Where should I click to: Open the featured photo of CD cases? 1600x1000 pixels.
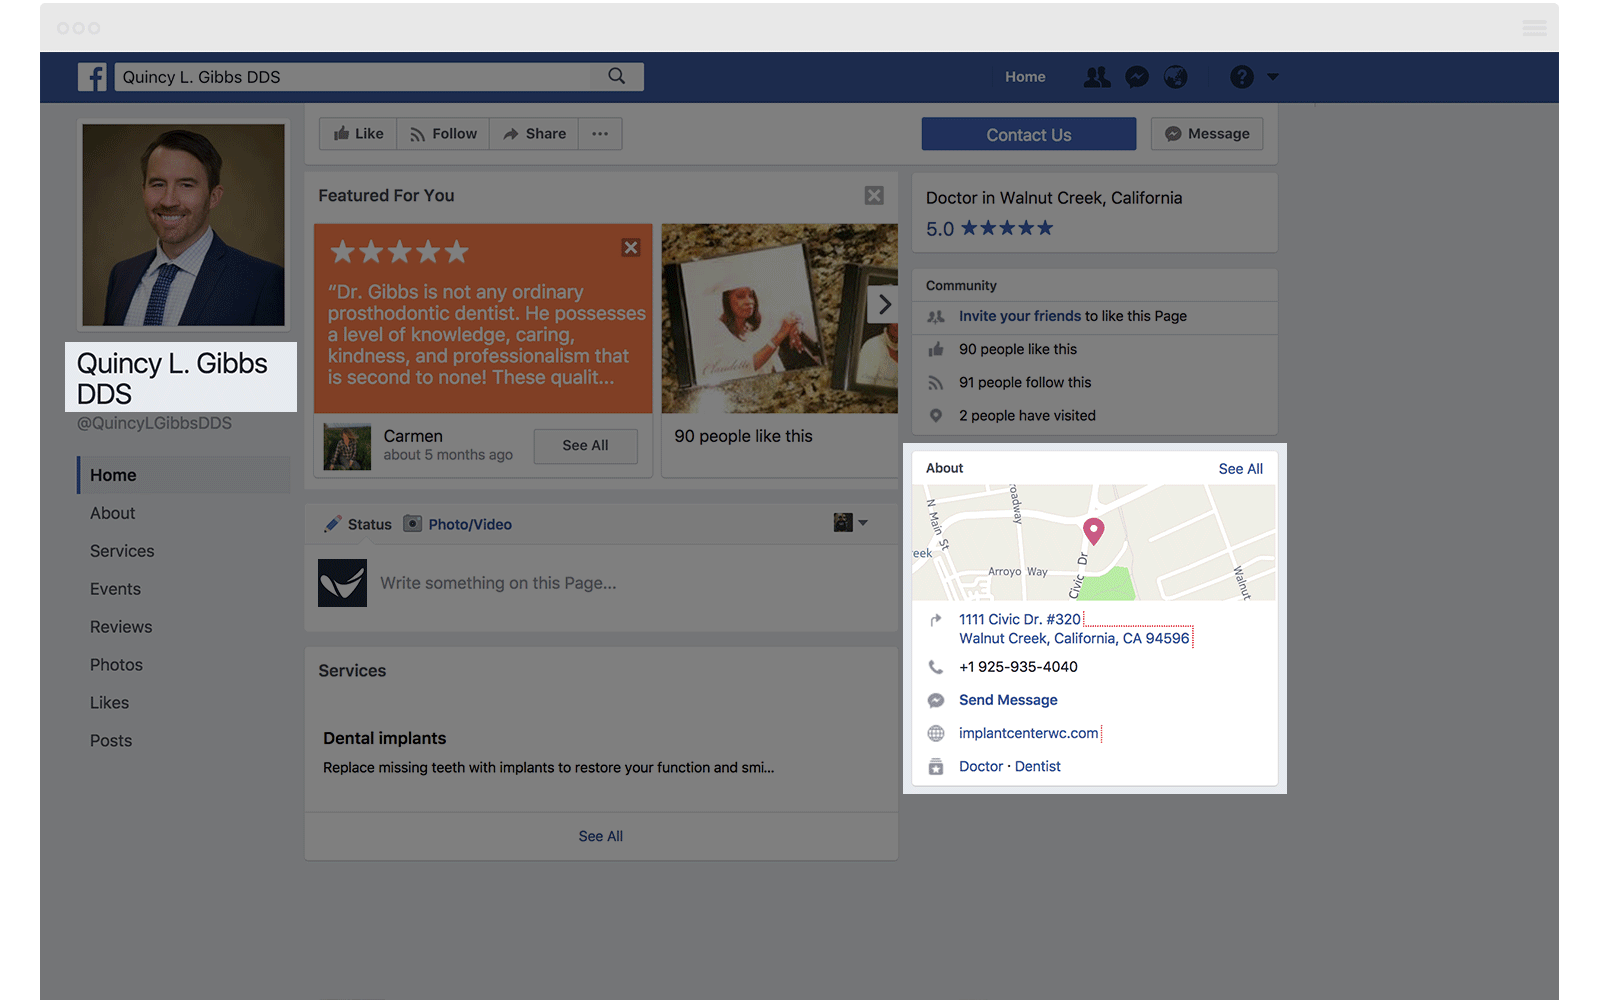coord(779,318)
